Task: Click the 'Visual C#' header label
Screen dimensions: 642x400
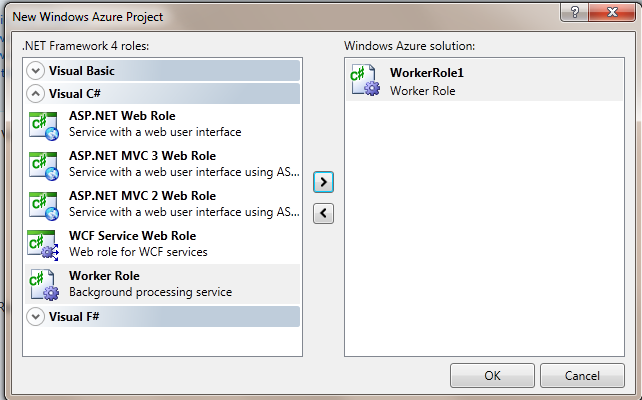Action: pos(75,94)
